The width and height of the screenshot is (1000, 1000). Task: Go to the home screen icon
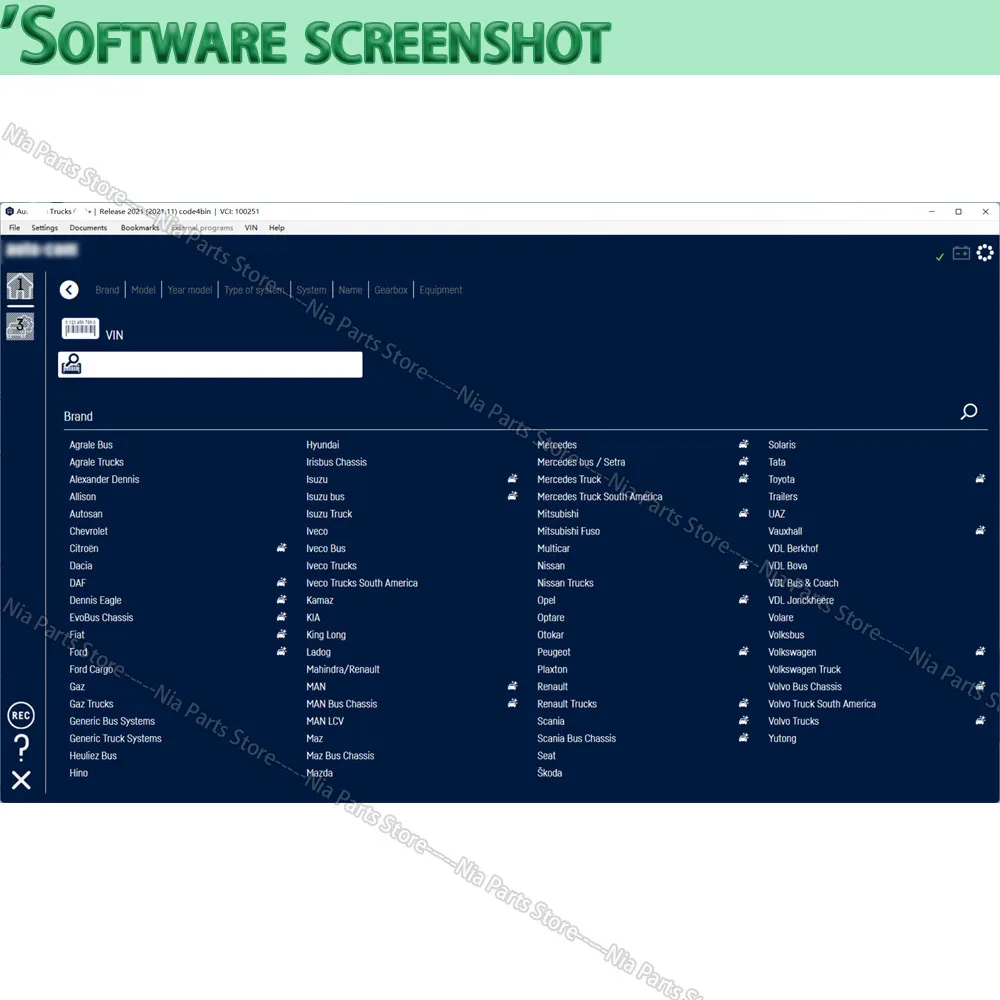pyautogui.click(x=20, y=286)
